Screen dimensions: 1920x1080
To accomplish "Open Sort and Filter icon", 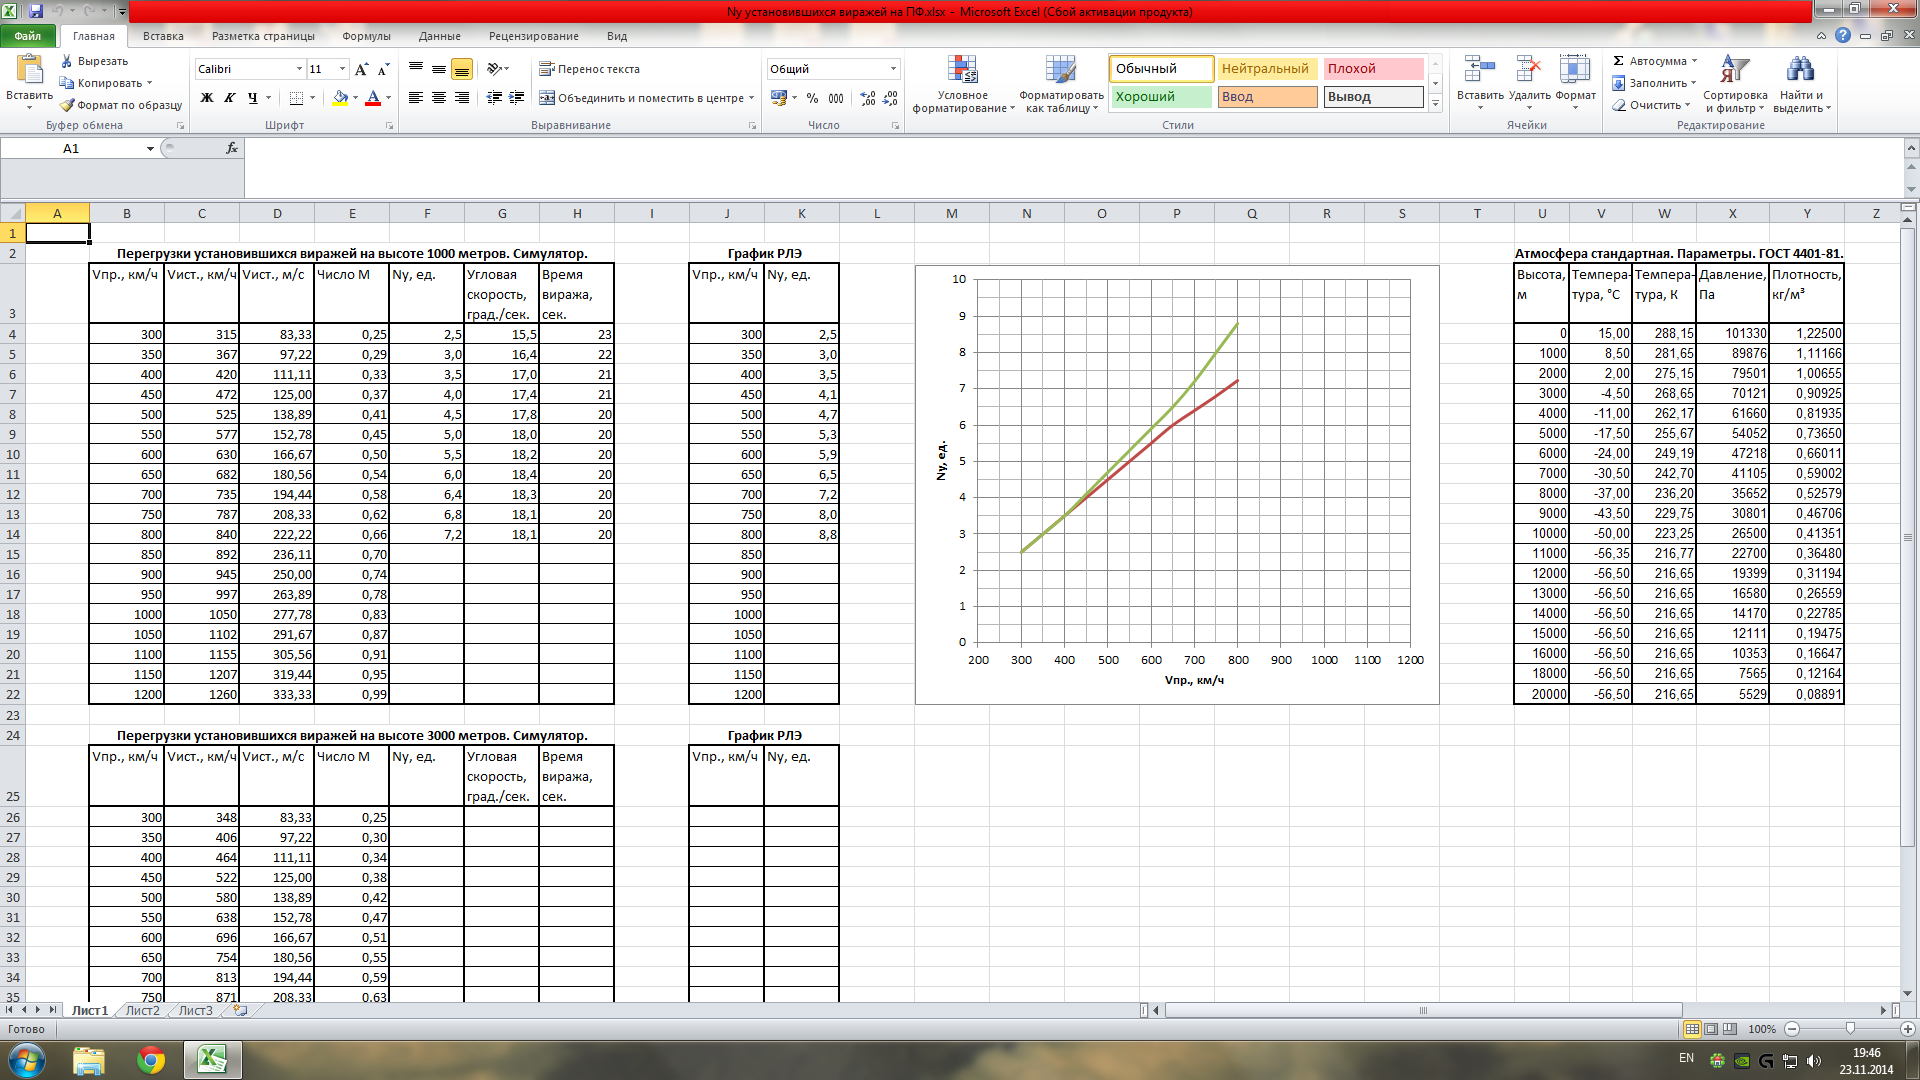I will (1735, 69).
